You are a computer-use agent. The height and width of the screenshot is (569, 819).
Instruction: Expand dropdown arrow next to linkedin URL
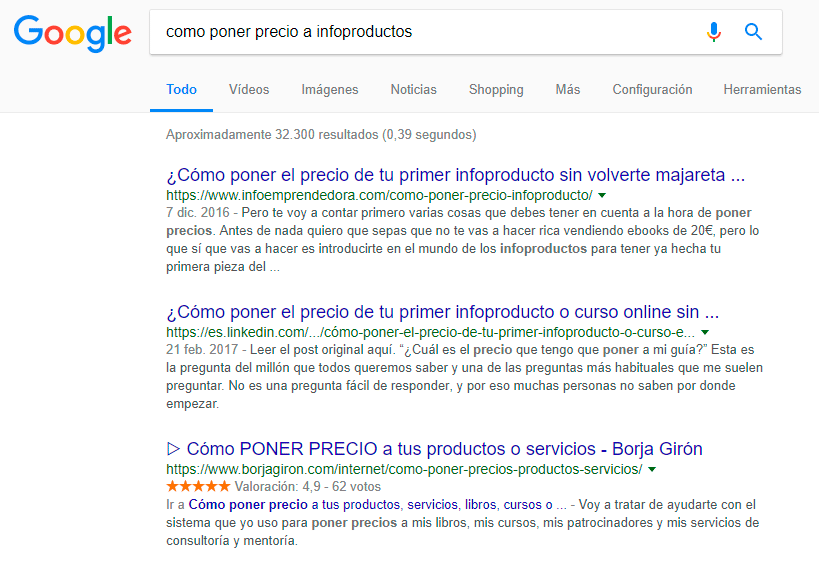[x=705, y=332]
